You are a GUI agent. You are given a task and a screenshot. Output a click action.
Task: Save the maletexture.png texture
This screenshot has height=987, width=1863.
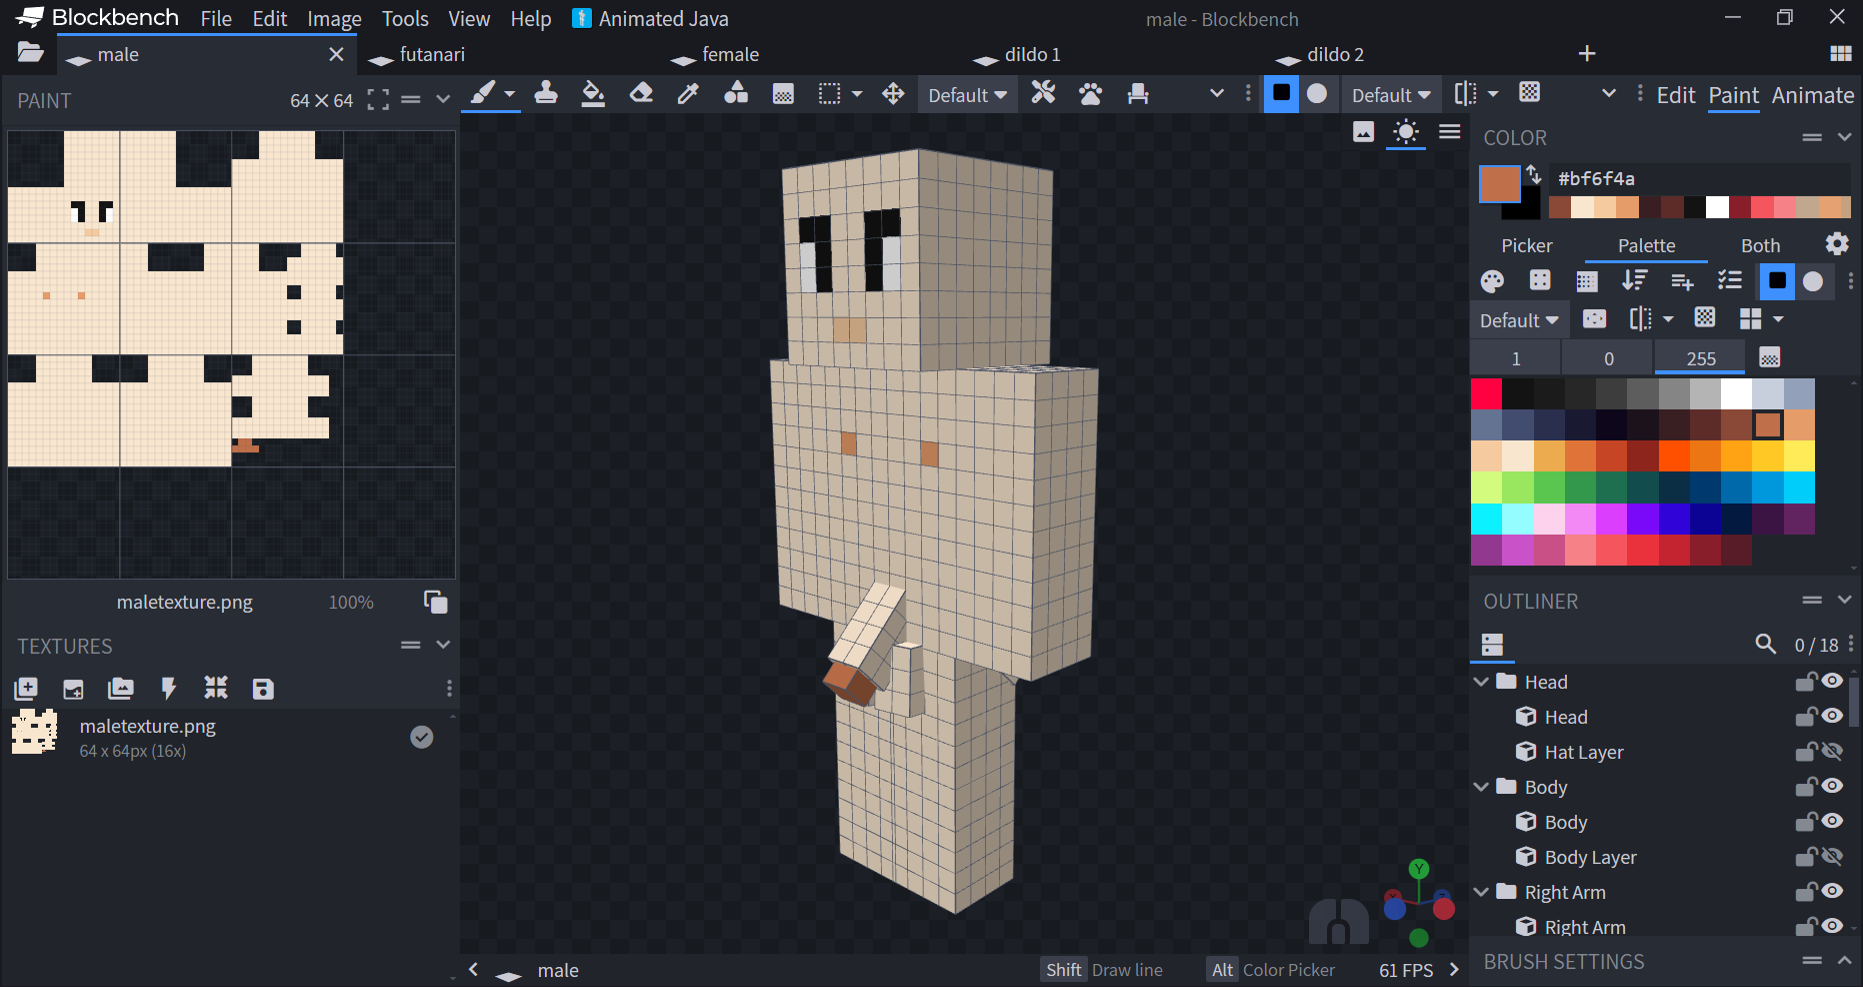pos(263,689)
